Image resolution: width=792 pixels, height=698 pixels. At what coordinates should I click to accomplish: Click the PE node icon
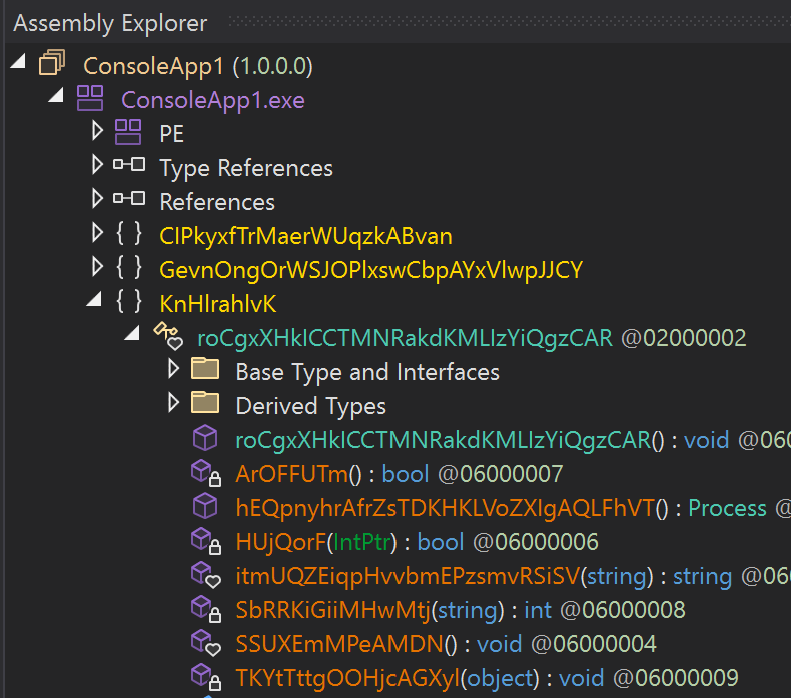coord(127,133)
